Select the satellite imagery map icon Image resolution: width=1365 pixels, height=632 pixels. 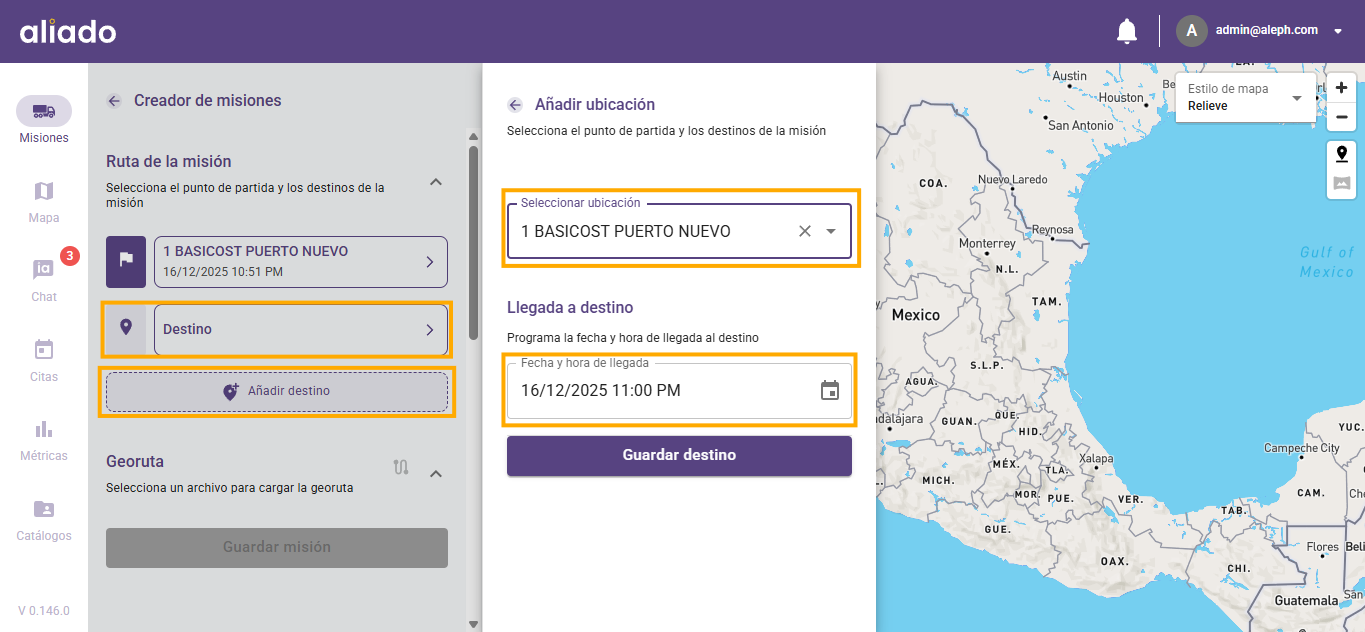coord(1341,182)
